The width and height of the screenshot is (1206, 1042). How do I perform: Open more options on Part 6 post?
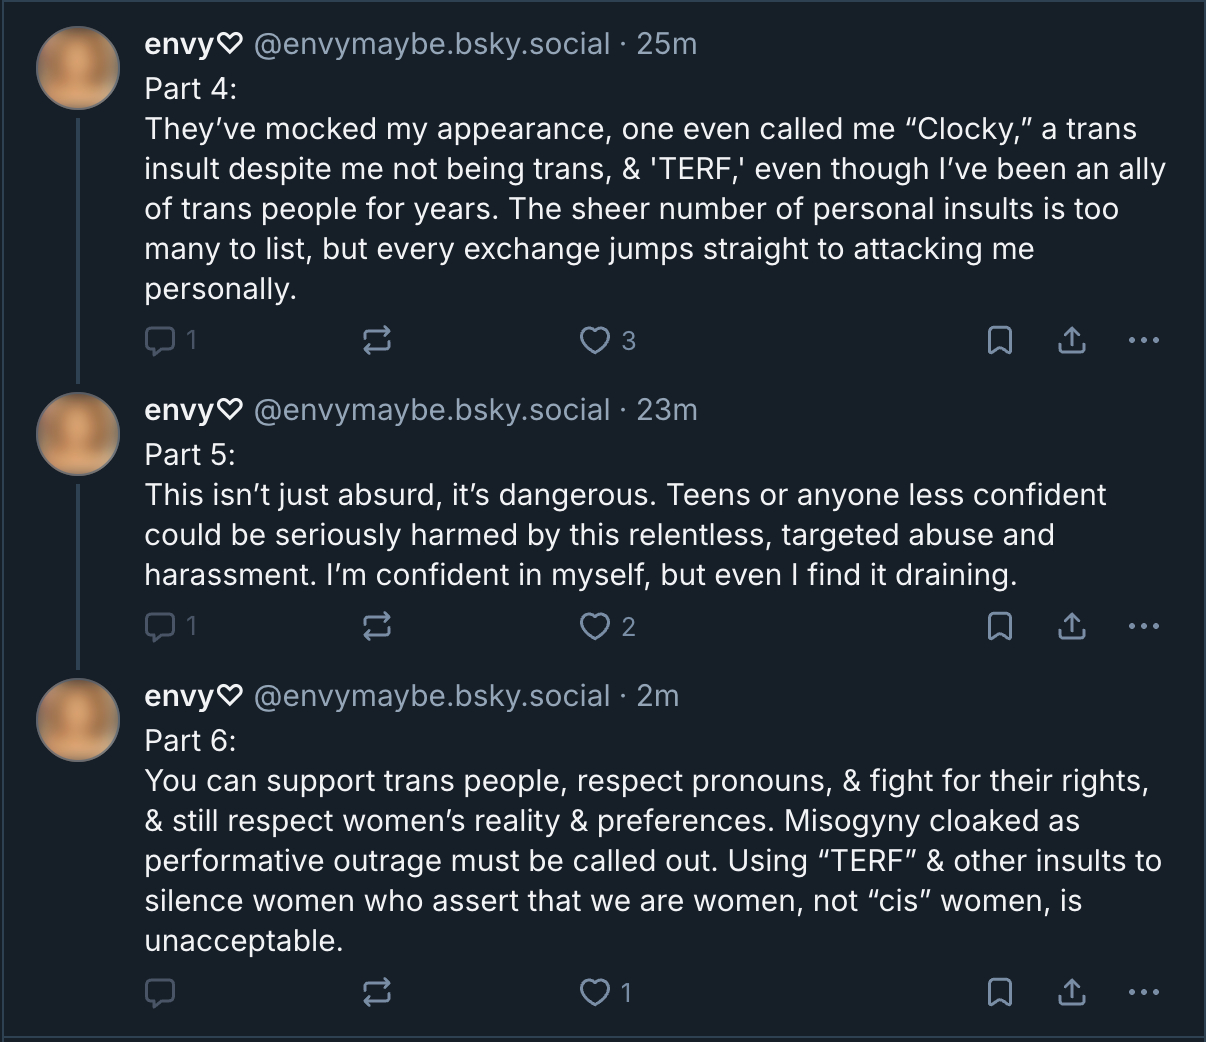tap(1143, 993)
